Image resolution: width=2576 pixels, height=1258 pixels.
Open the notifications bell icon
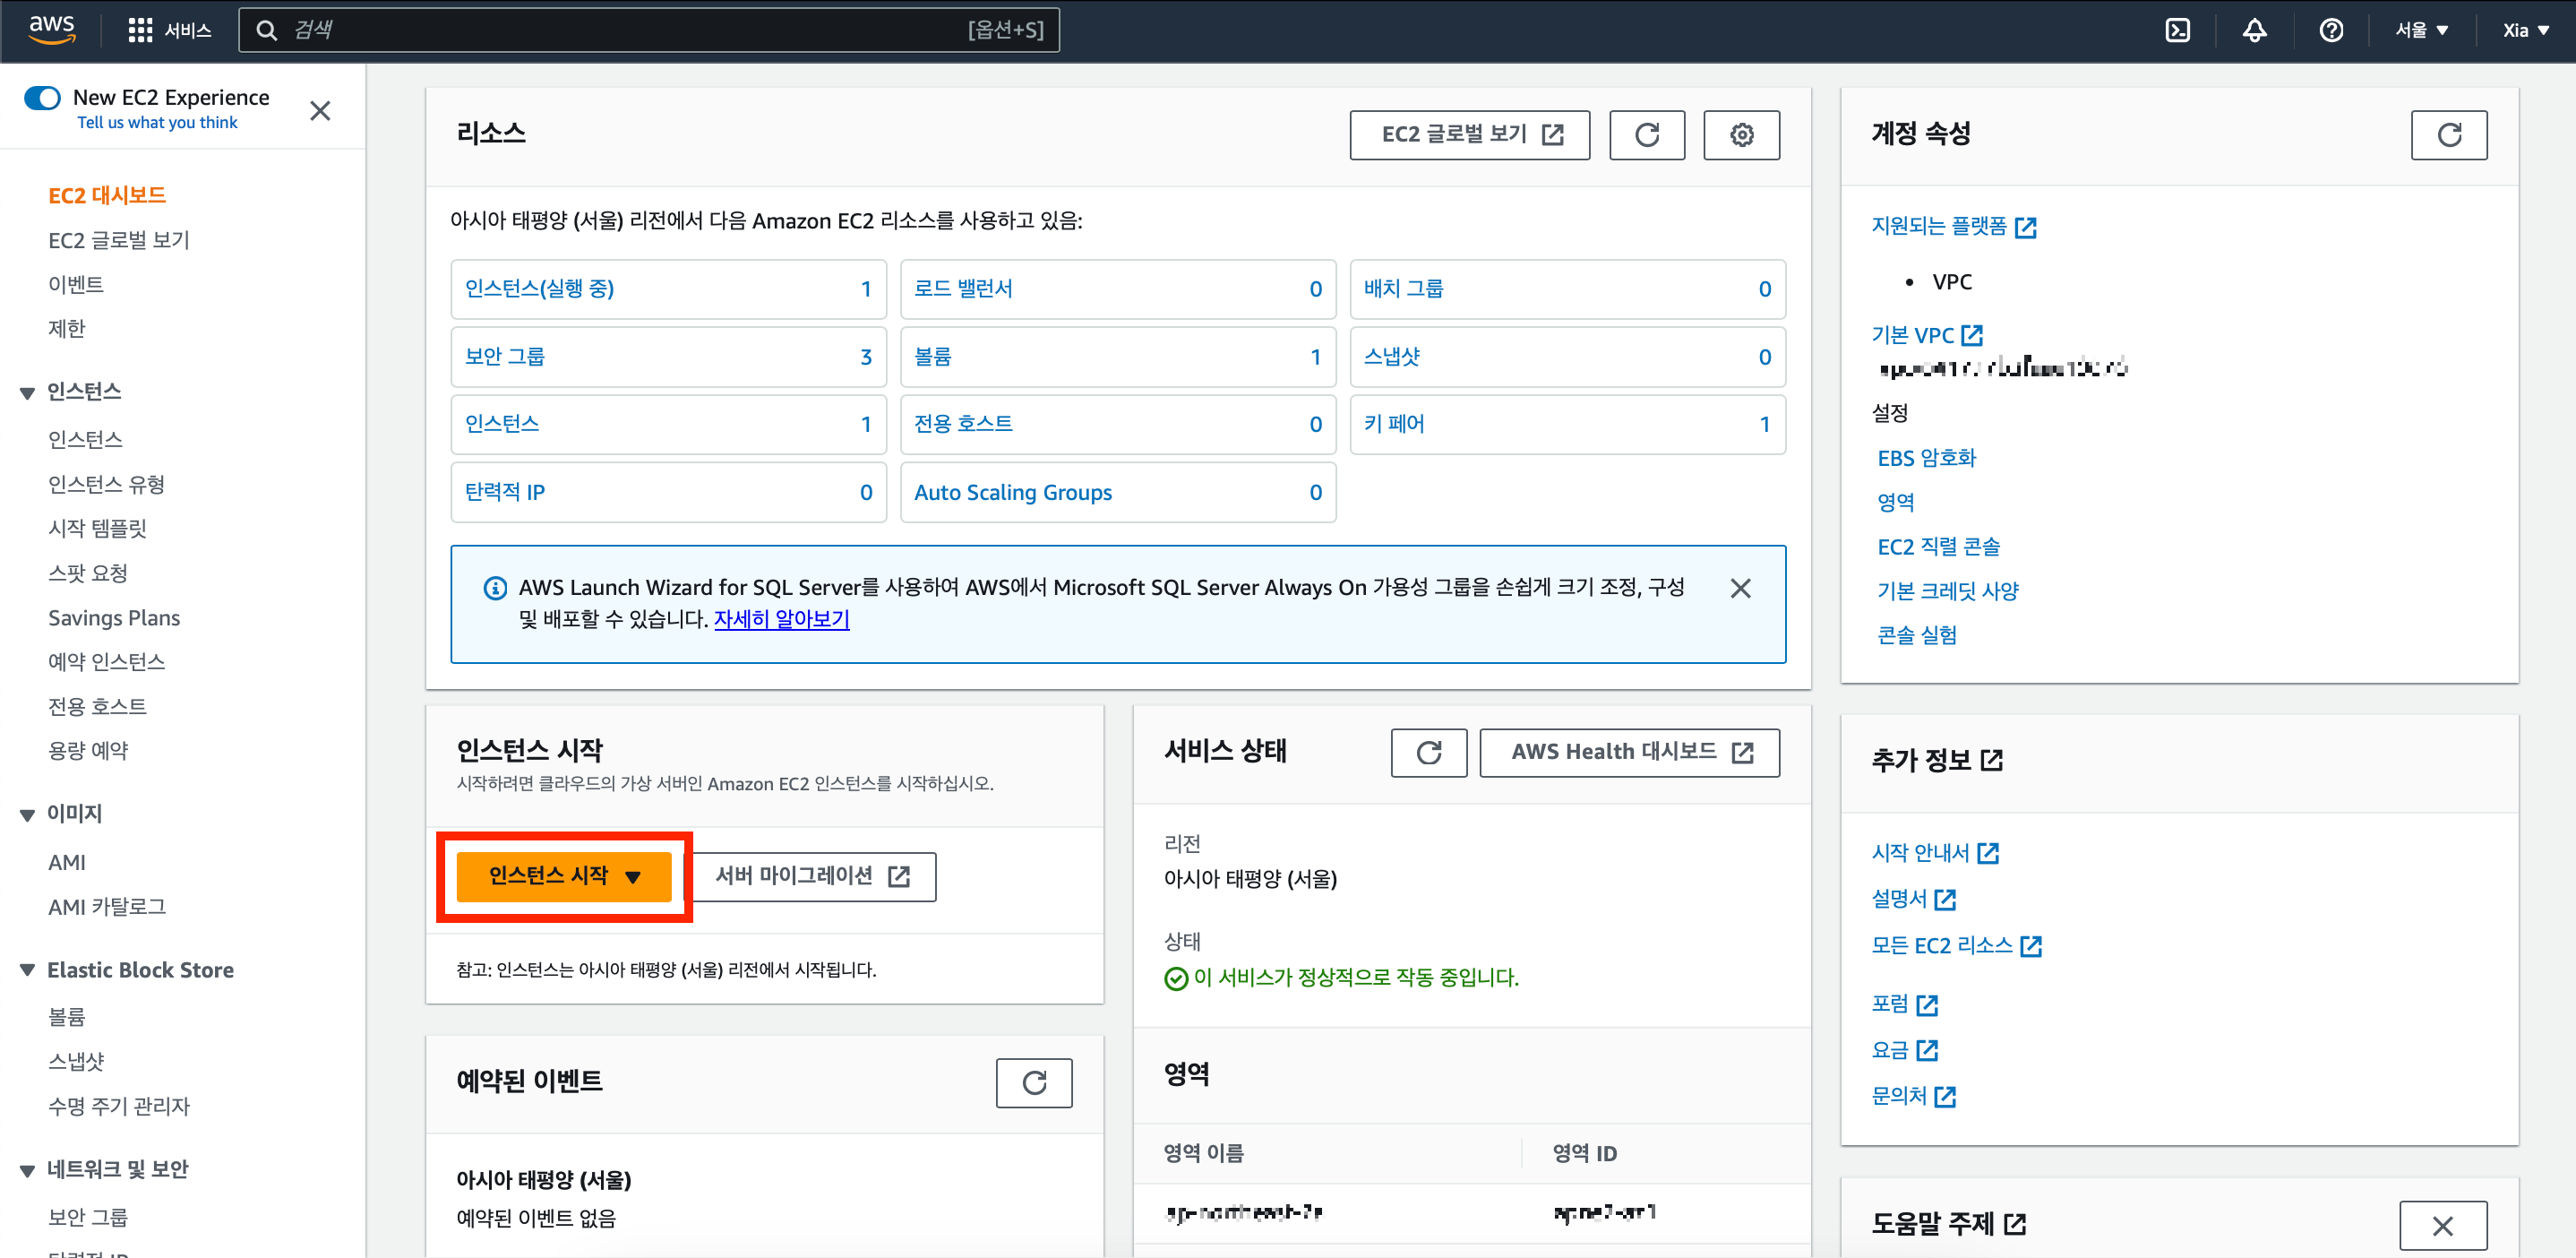pyautogui.click(x=2254, y=30)
